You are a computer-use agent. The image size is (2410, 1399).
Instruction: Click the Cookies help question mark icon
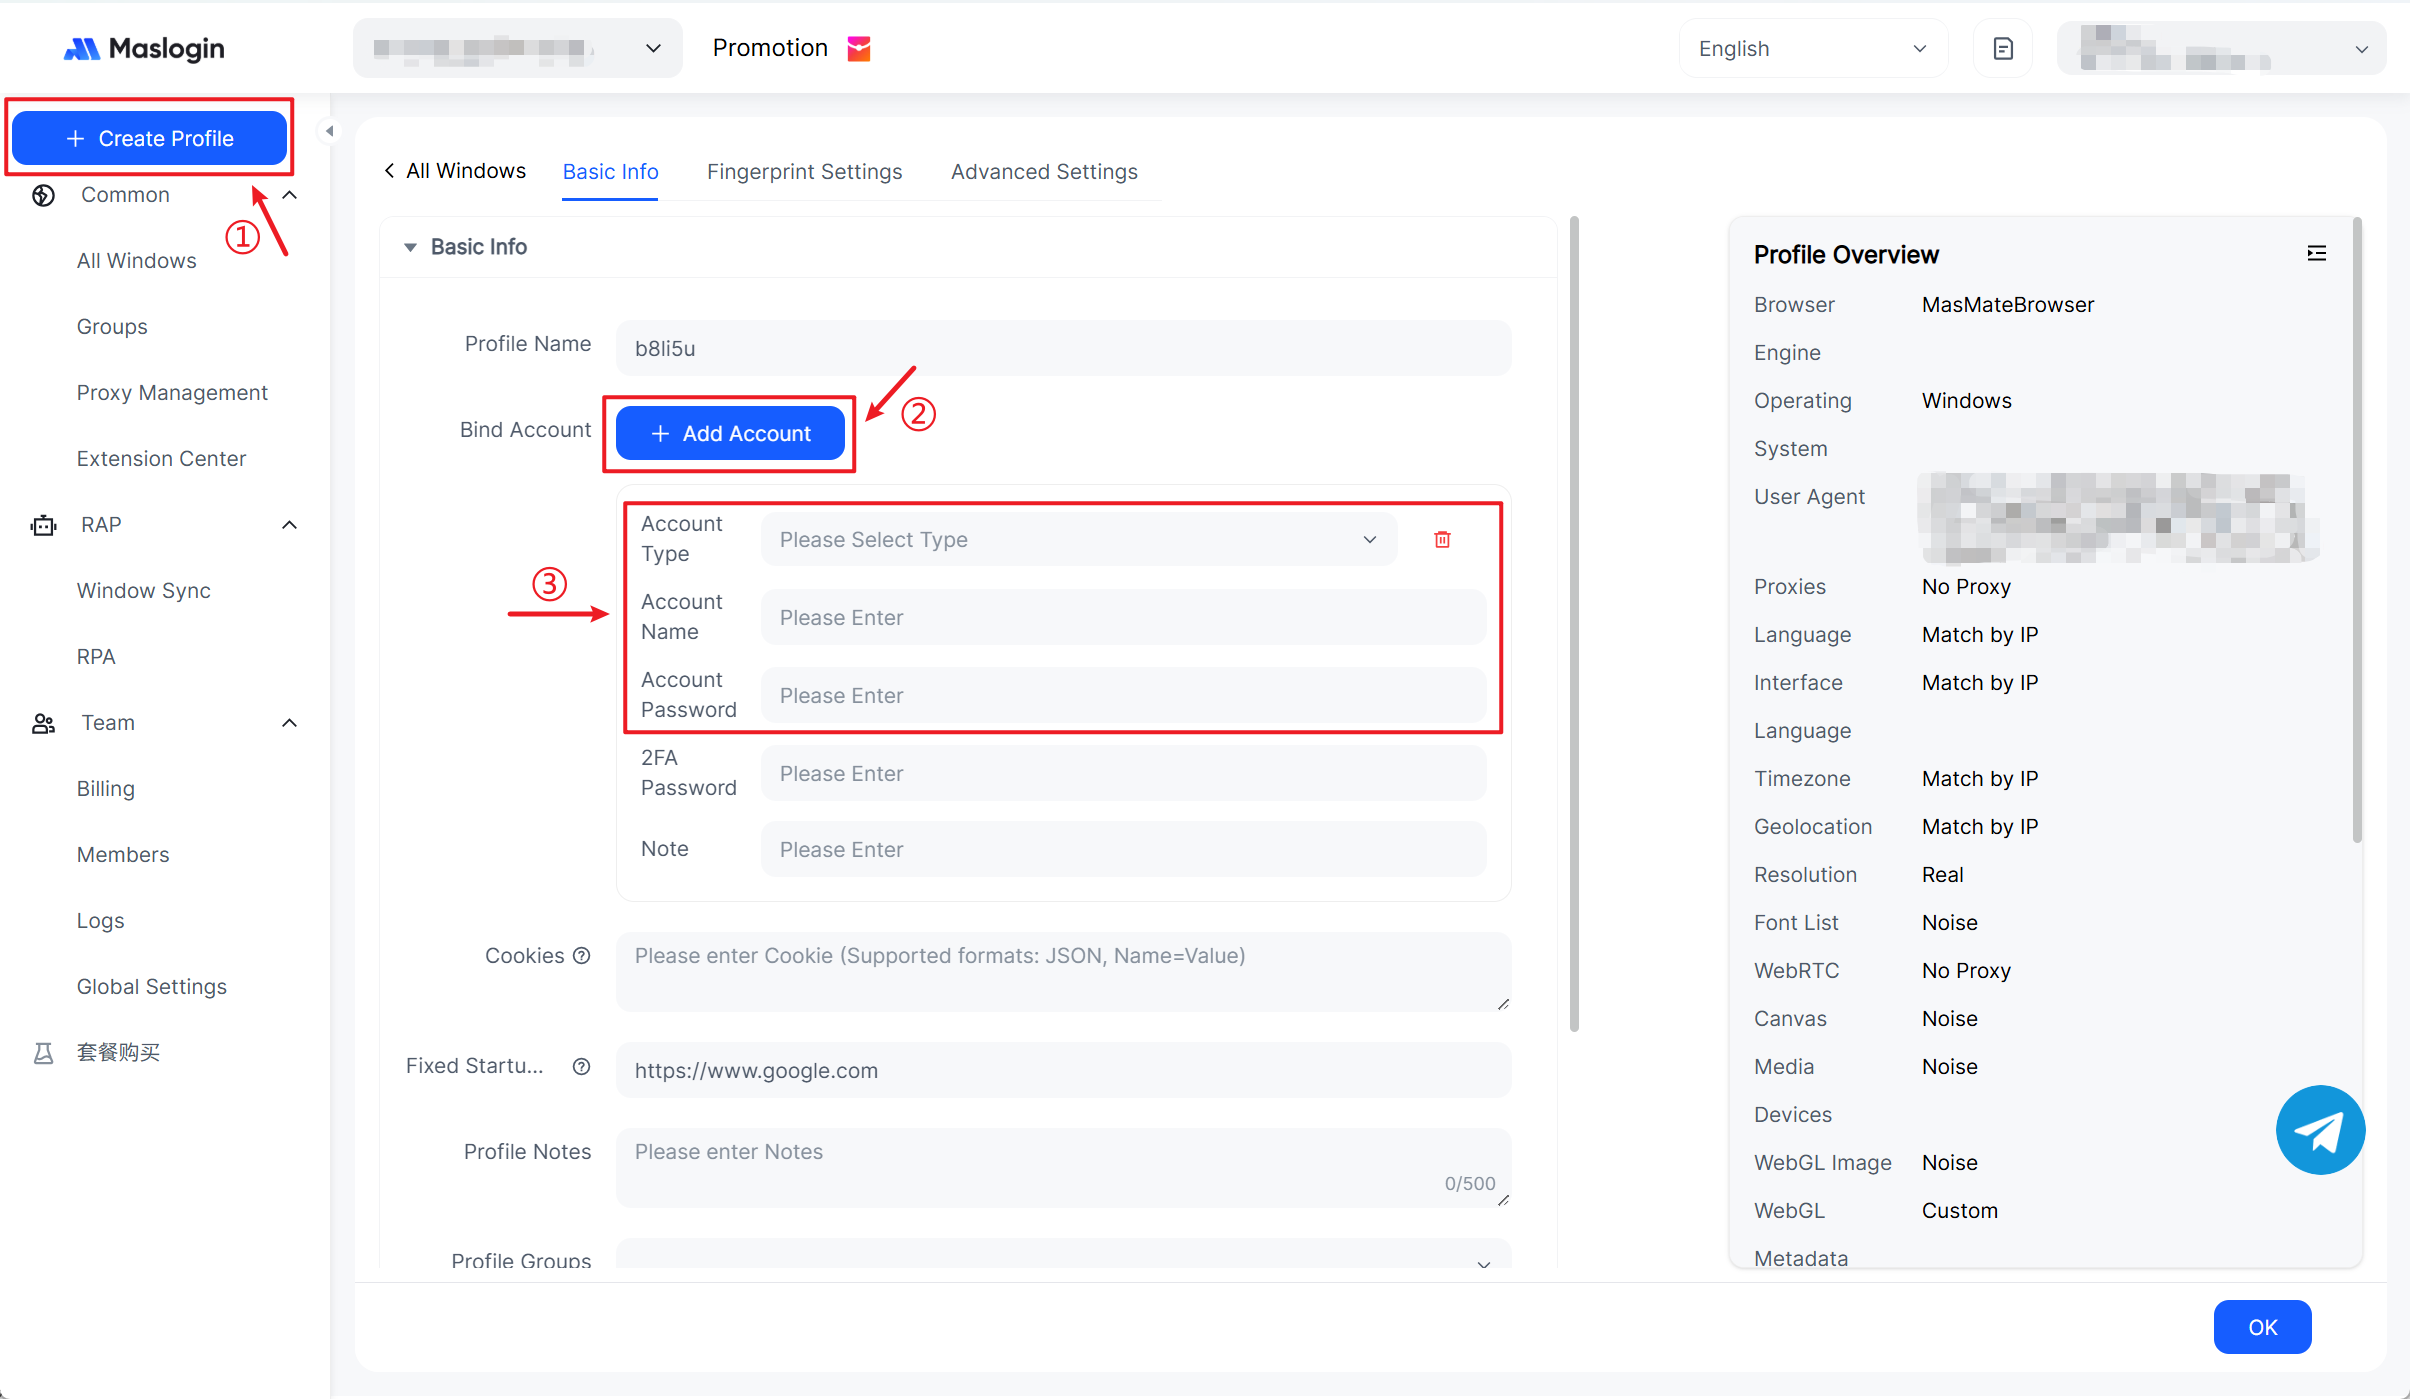point(582,956)
